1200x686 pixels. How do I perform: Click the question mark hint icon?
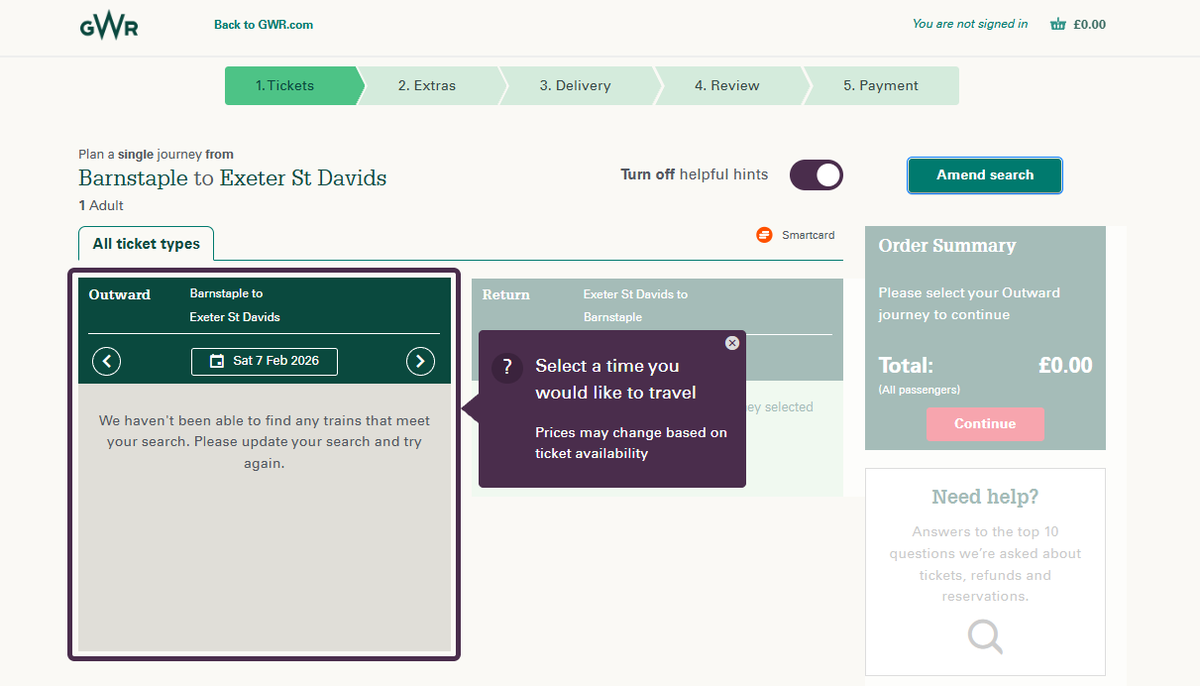[507, 368]
